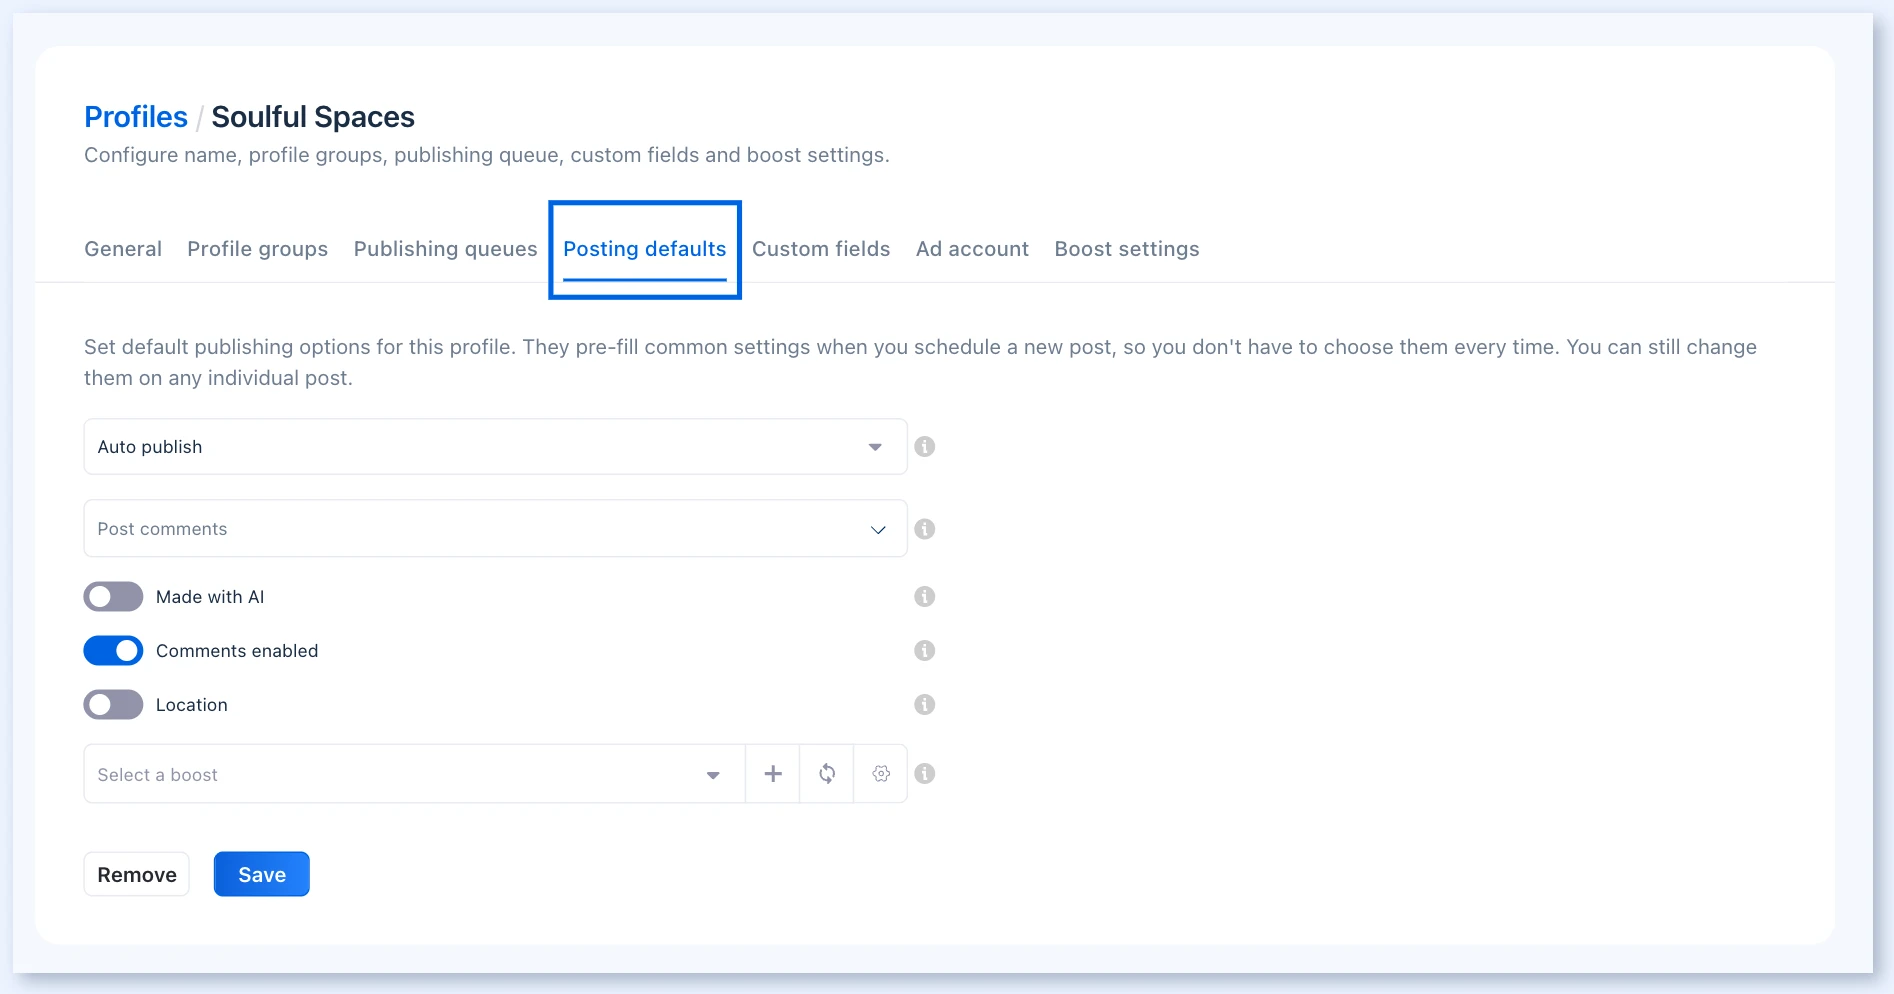Switch to the Ad account tab

(972, 249)
